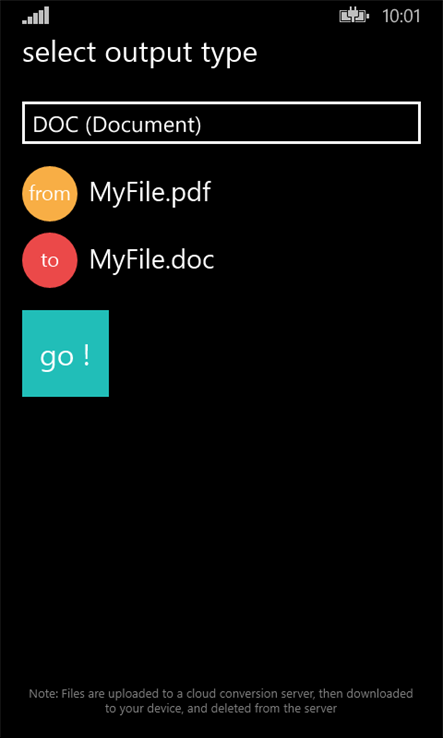This screenshot has width=443, height=738.
Task: Open the DOC (Document) output type dropdown
Action: (221, 122)
